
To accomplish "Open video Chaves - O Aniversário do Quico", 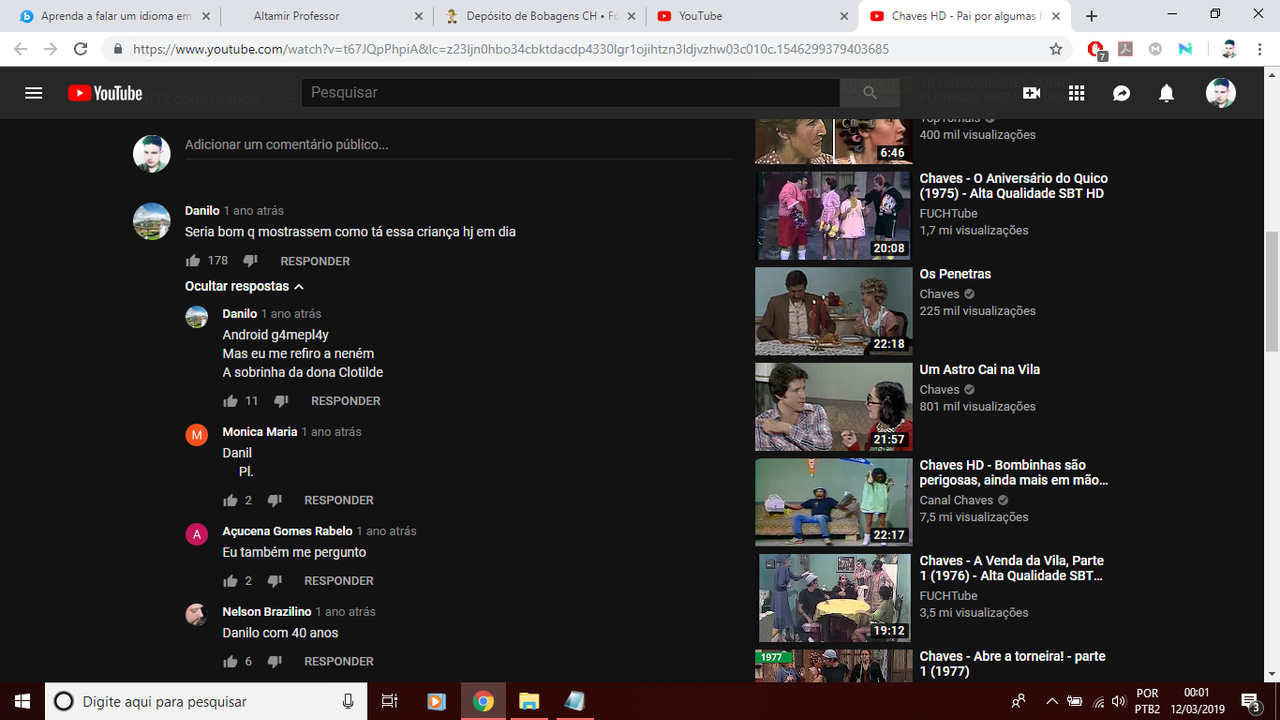I will 1014,186.
